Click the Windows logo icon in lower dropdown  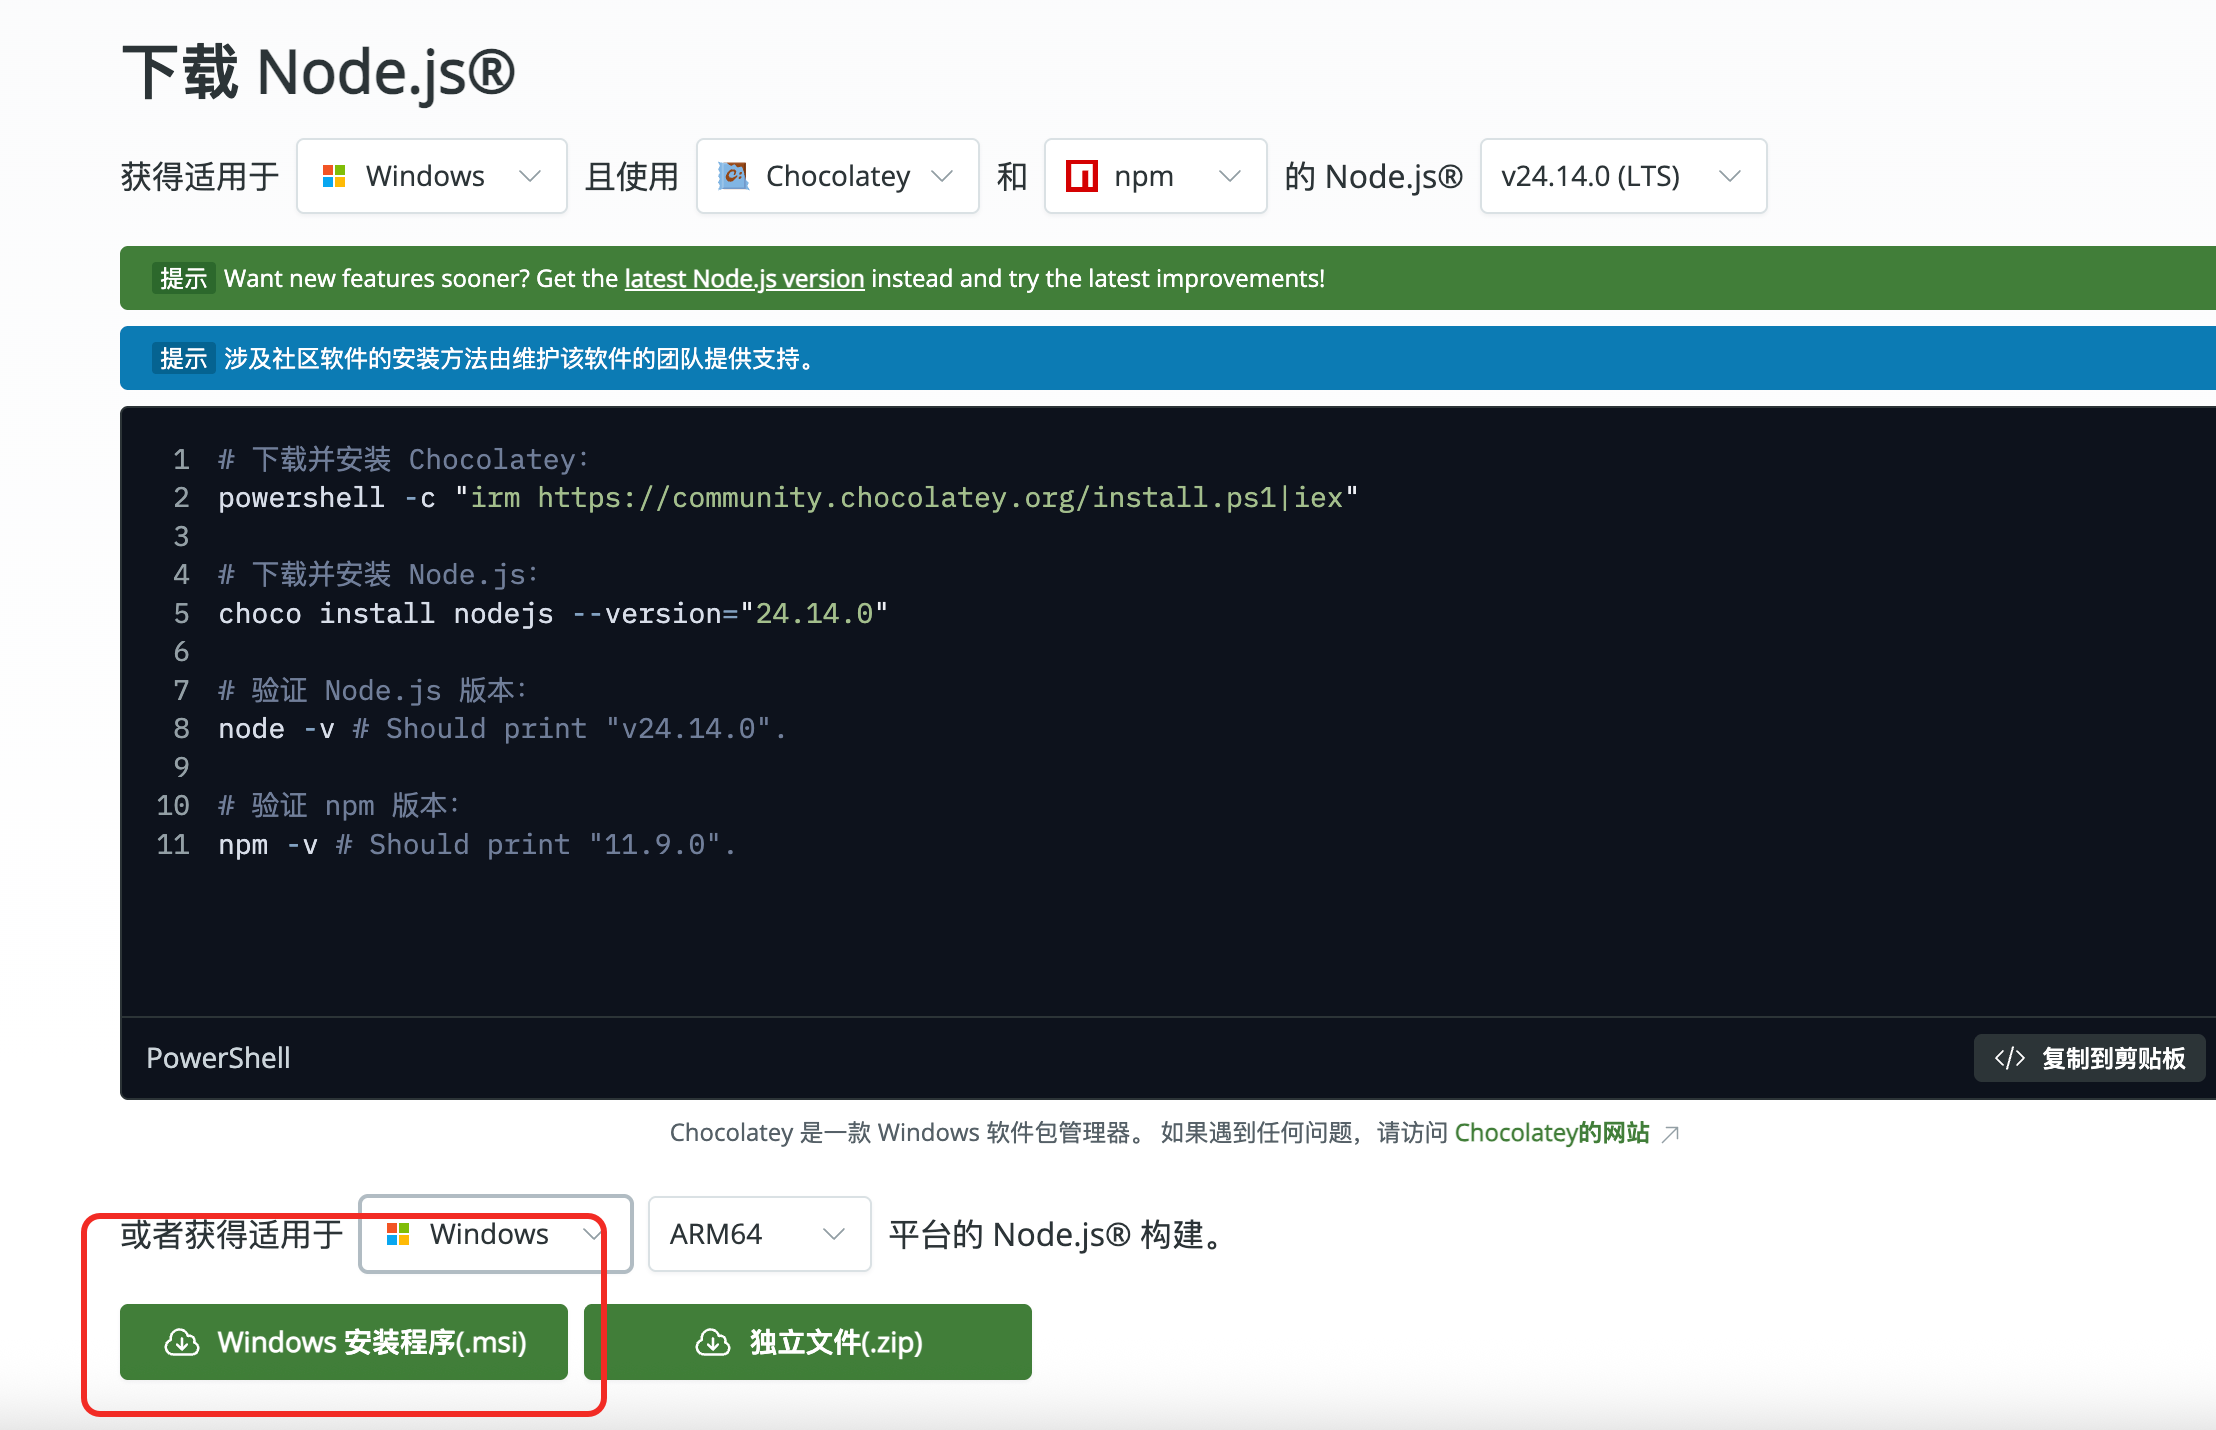(x=398, y=1234)
